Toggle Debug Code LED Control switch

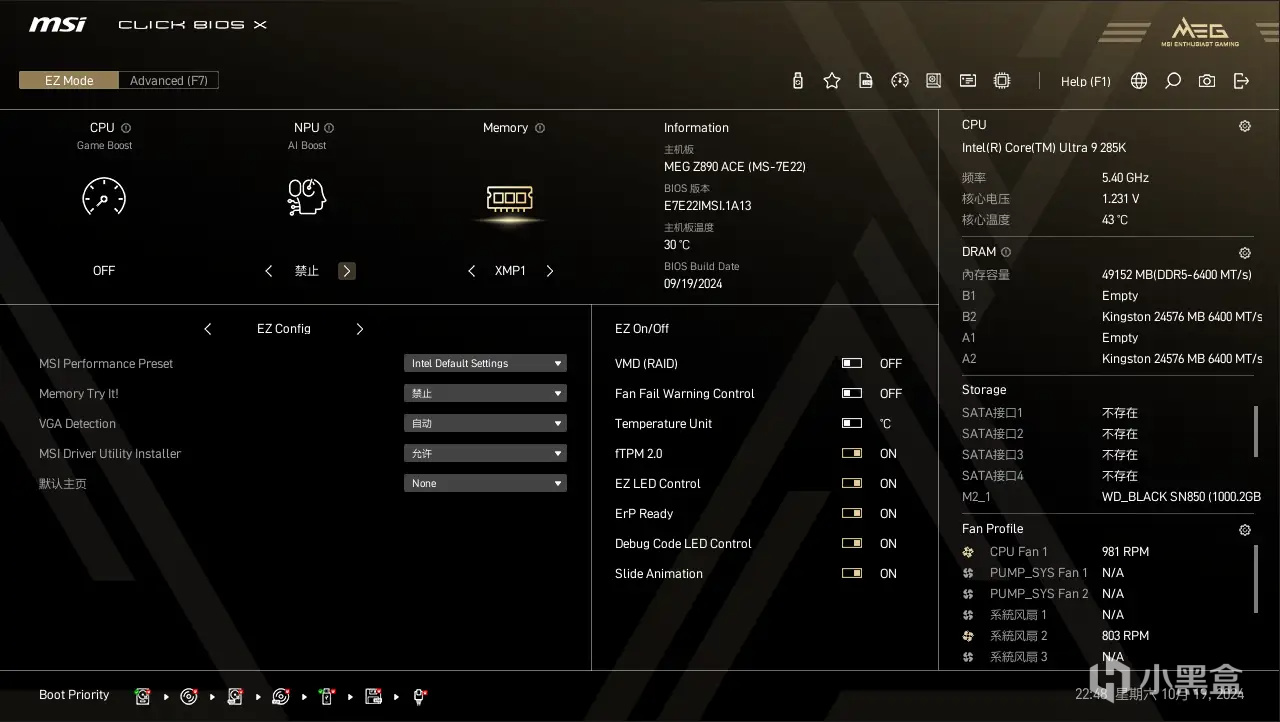click(852, 544)
